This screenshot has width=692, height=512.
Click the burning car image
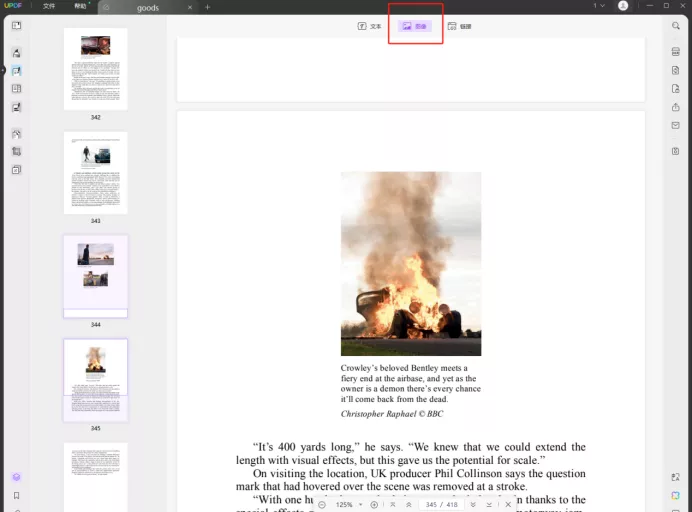pyautogui.click(x=410, y=263)
